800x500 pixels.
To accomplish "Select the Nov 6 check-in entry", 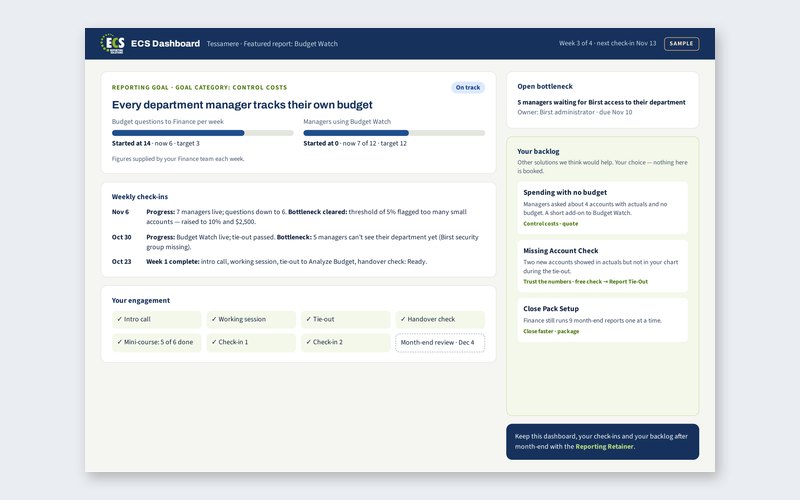I will pos(298,217).
